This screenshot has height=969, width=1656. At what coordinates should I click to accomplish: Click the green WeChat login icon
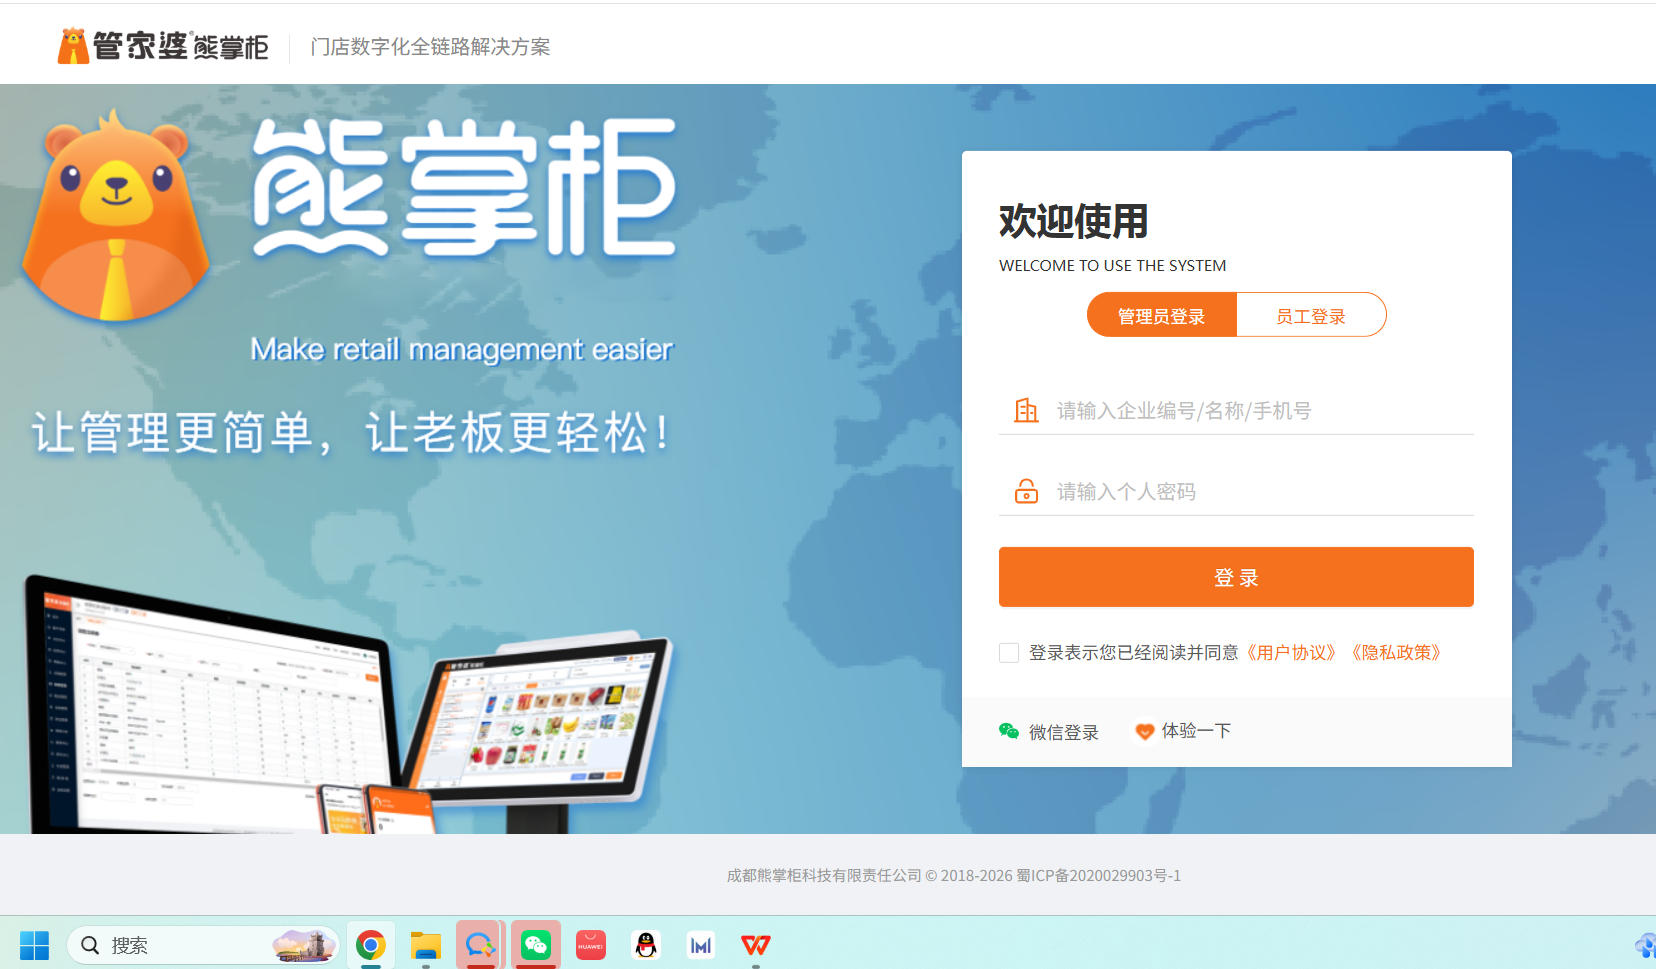(x=1009, y=731)
